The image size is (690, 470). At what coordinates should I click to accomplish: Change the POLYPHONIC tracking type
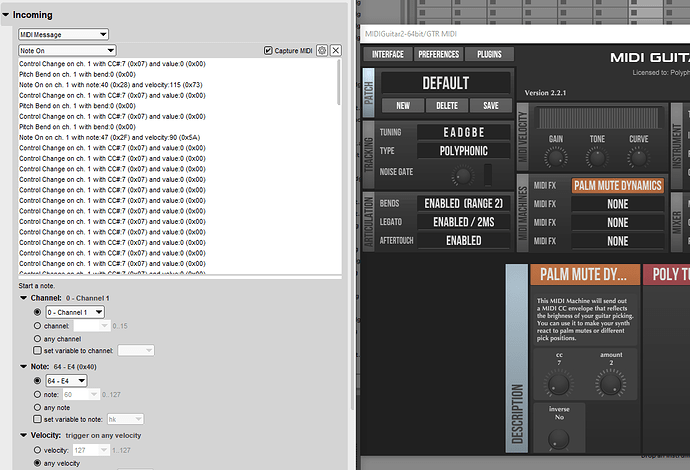(464, 151)
